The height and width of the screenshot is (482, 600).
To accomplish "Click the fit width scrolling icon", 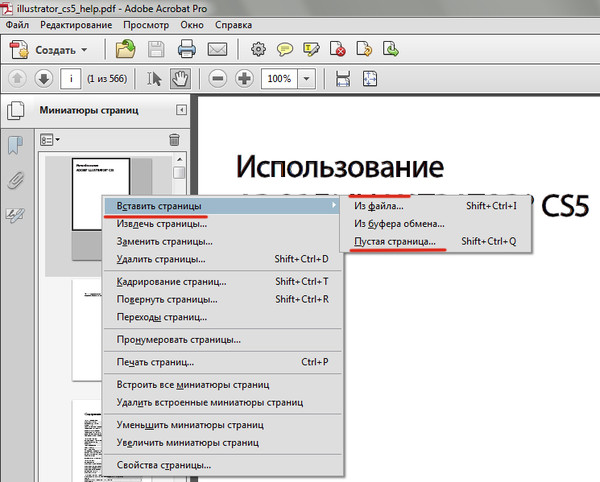I will 343,79.
